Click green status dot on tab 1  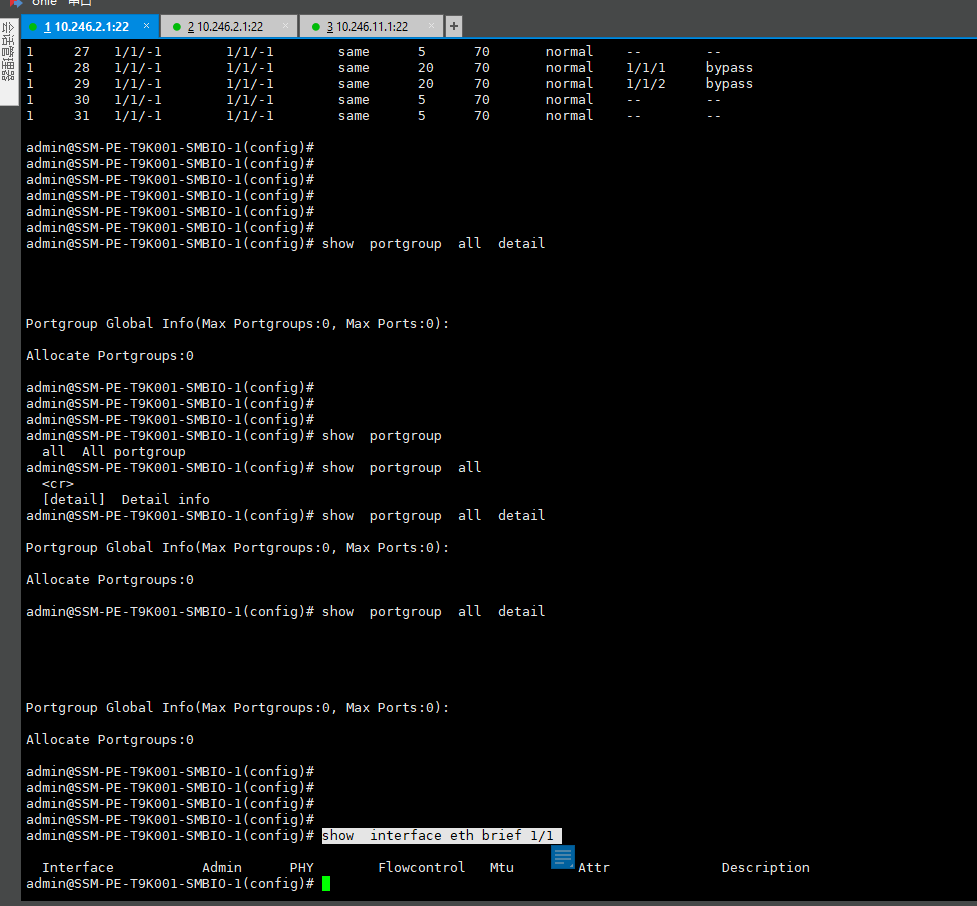(33, 27)
